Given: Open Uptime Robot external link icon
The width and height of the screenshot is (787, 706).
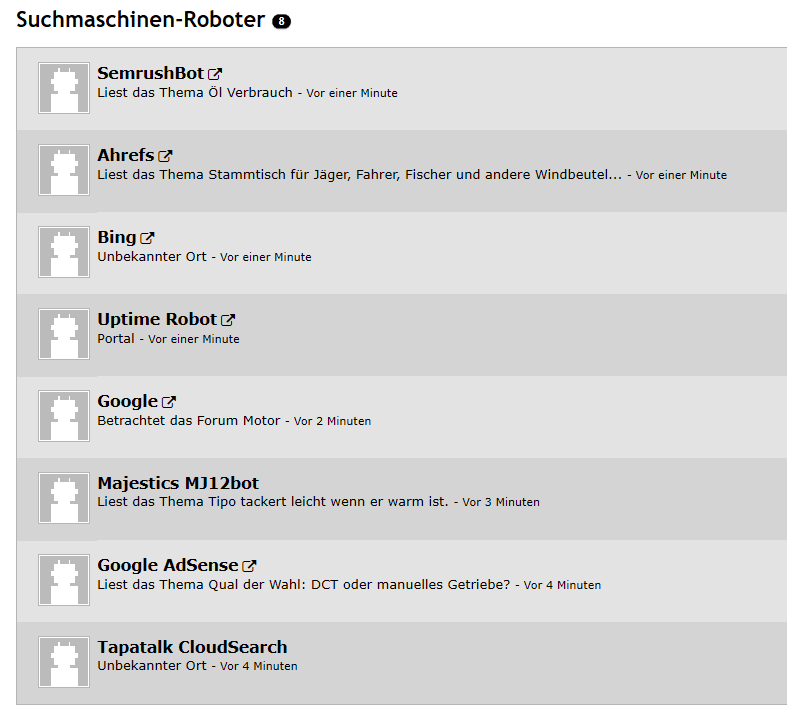Looking at the screenshot, I should click(x=228, y=320).
